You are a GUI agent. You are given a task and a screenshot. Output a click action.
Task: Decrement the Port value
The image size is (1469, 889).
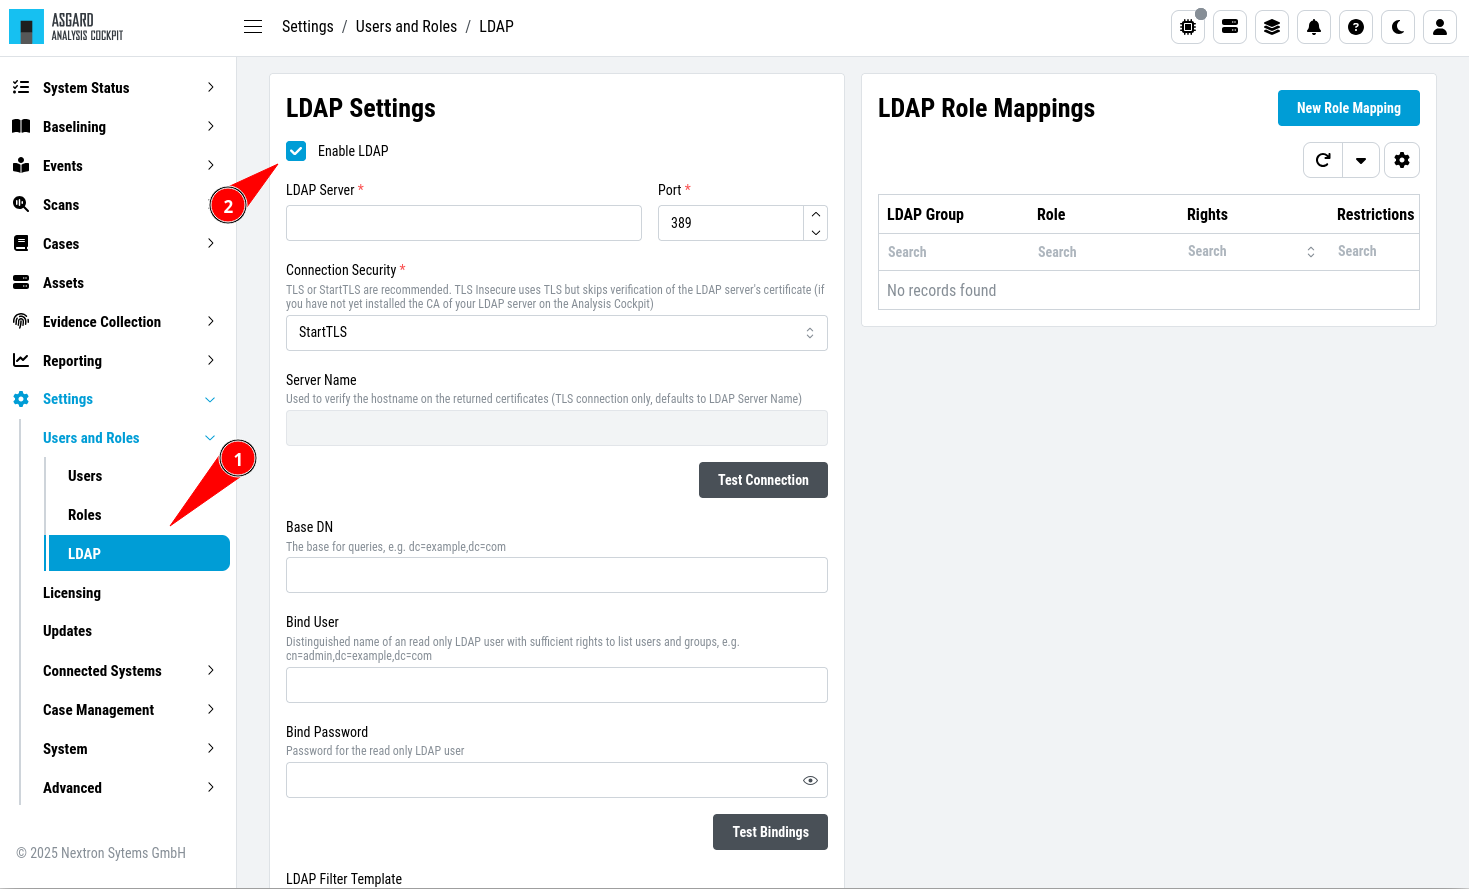point(816,232)
